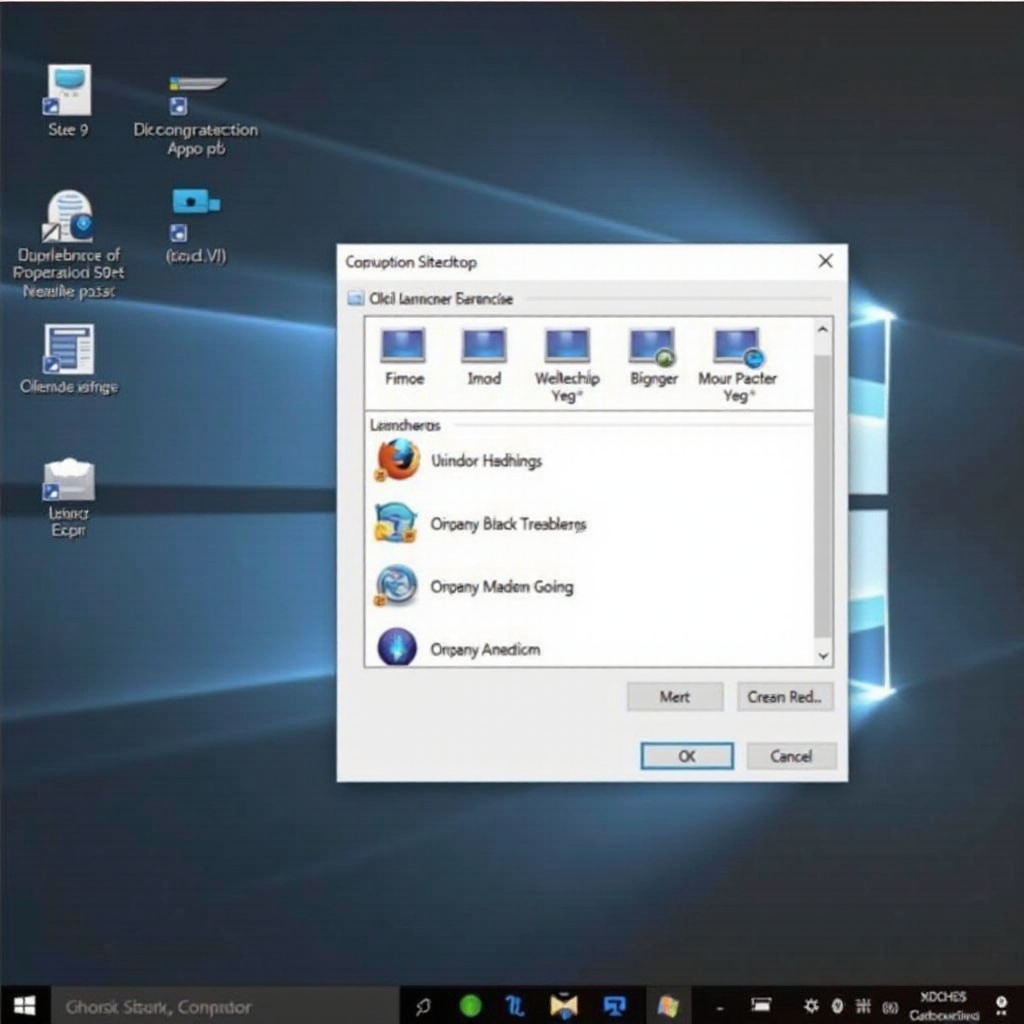
Task: Open the (tand.VI) desktop shortcut
Action: pyautogui.click(x=195, y=226)
